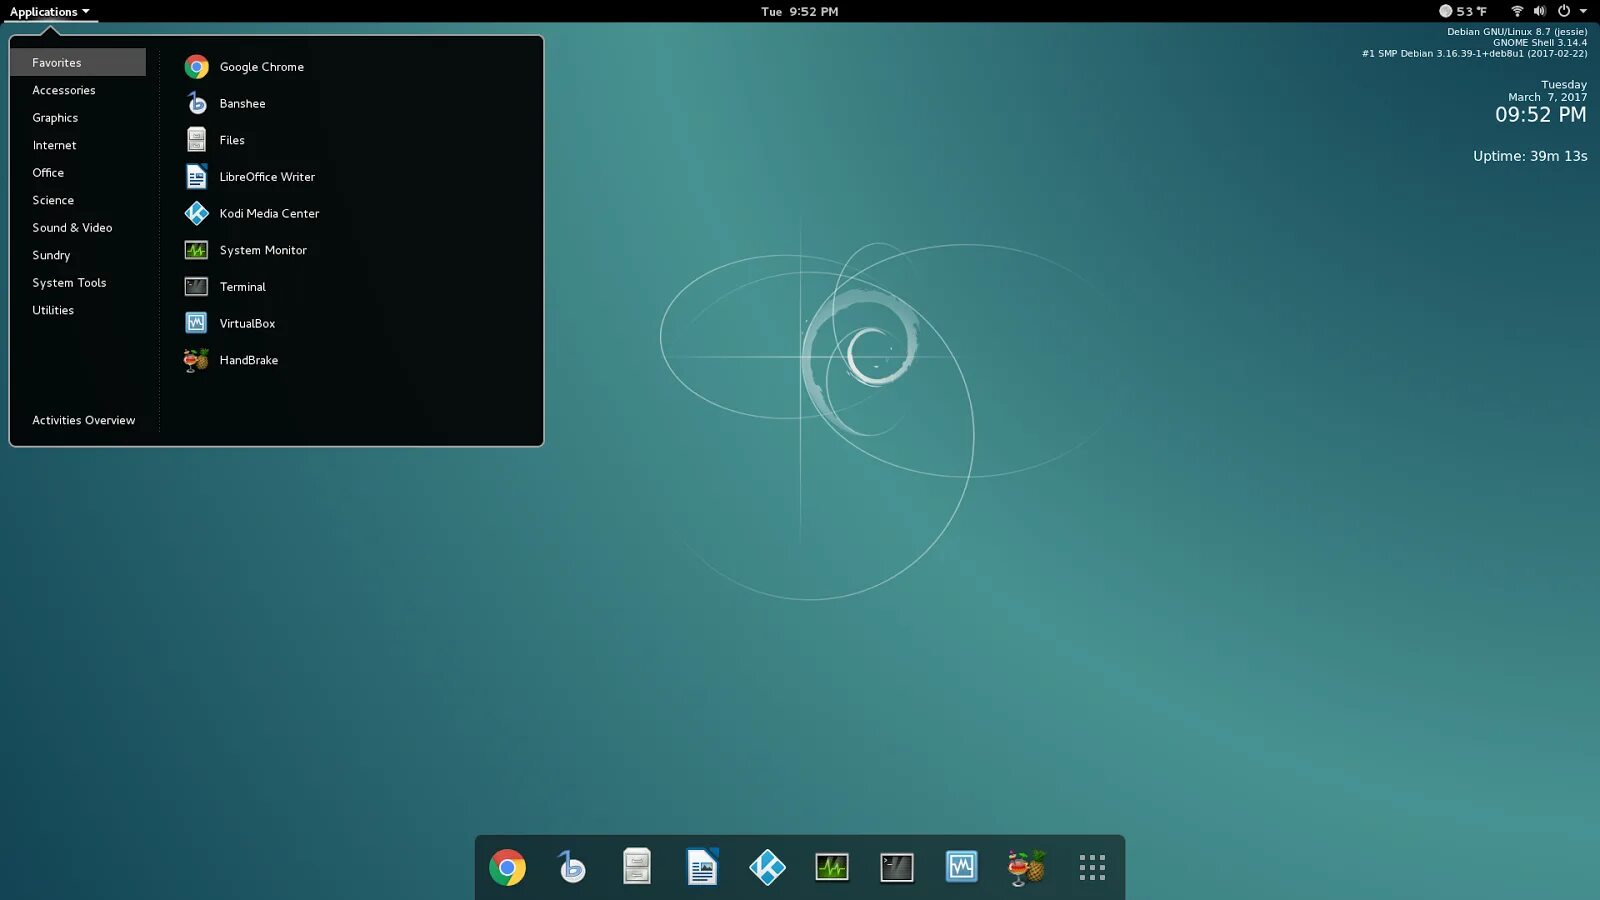This screenshot has width=1600, height=900.
Task: Open the application grid in the dock
Action: (1092, 867)
